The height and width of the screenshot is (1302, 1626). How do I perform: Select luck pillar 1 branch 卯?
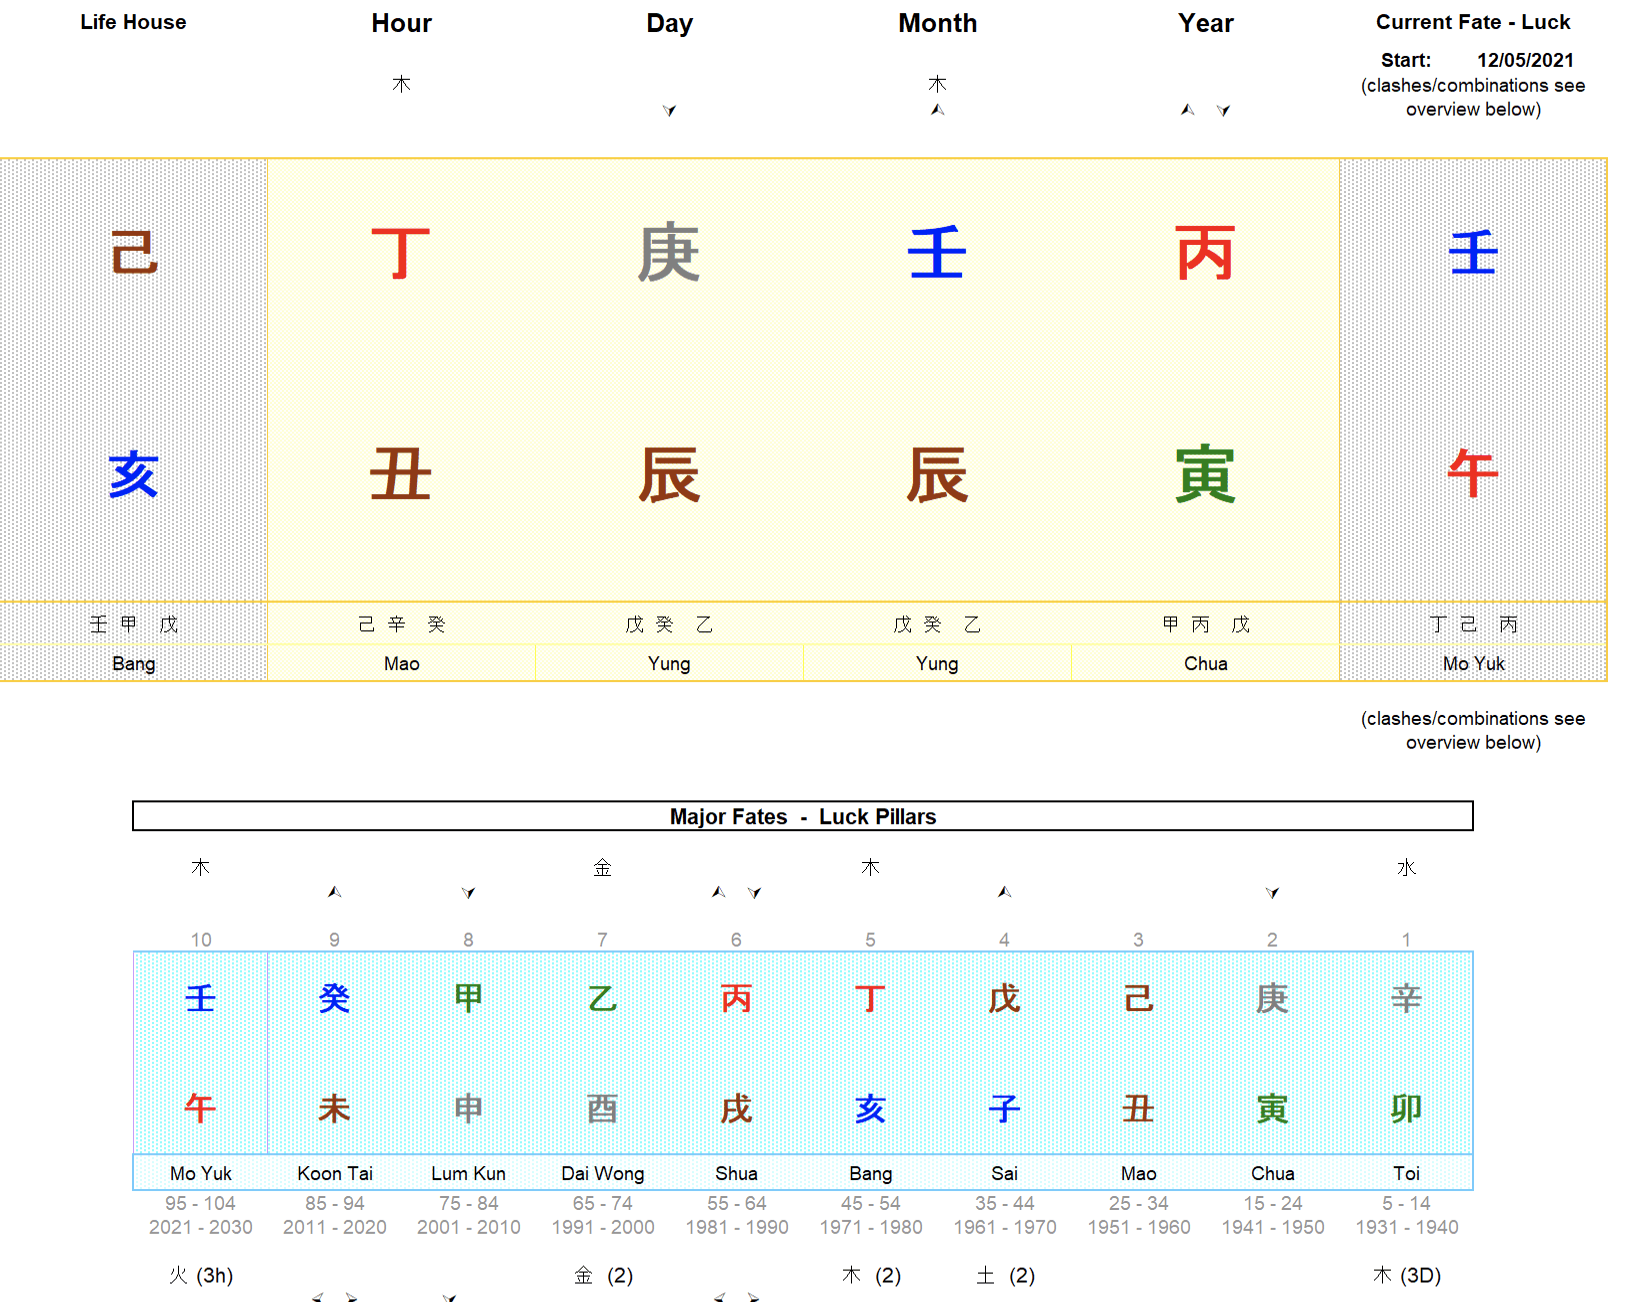(x=1406, y=1108)
